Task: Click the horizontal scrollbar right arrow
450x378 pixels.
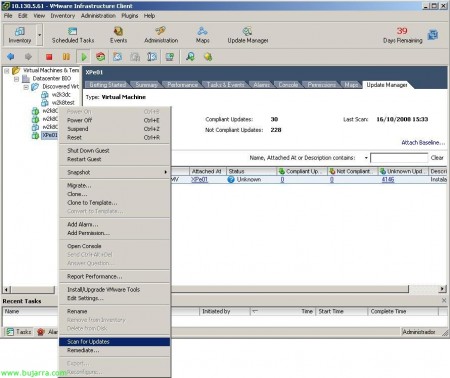Action: click(x=442, y=289)
